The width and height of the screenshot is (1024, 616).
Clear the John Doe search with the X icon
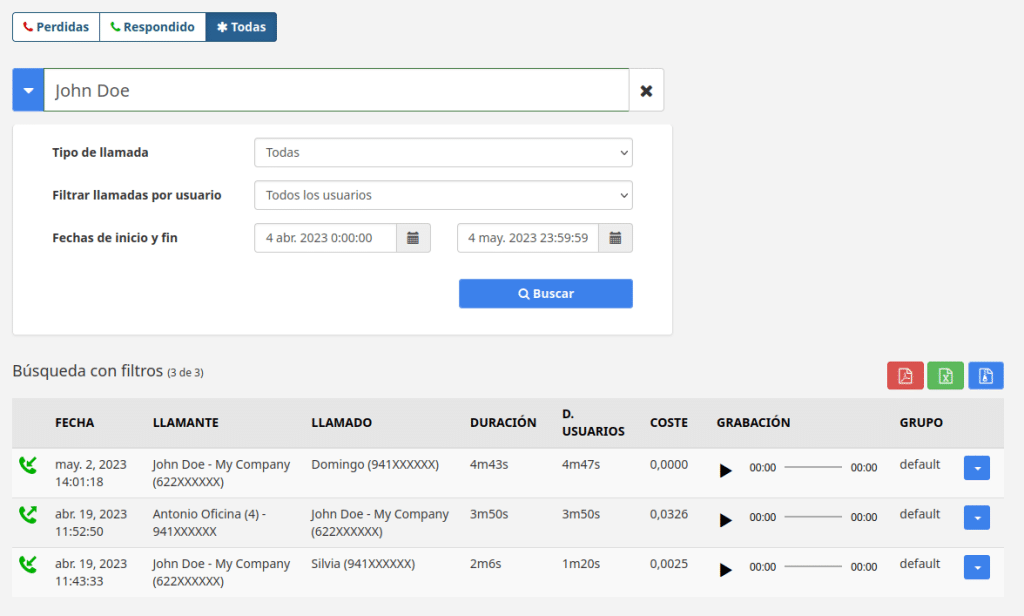646,89
